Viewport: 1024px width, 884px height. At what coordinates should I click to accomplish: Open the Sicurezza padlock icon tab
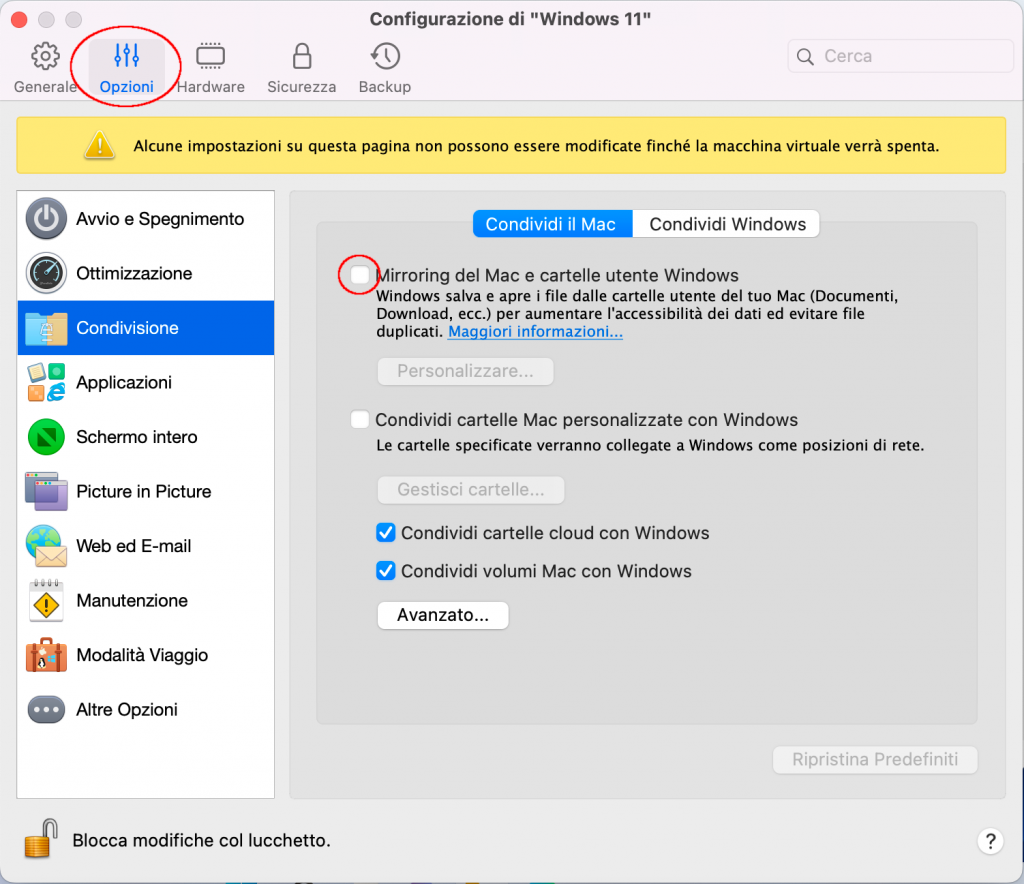click(302, 57)
